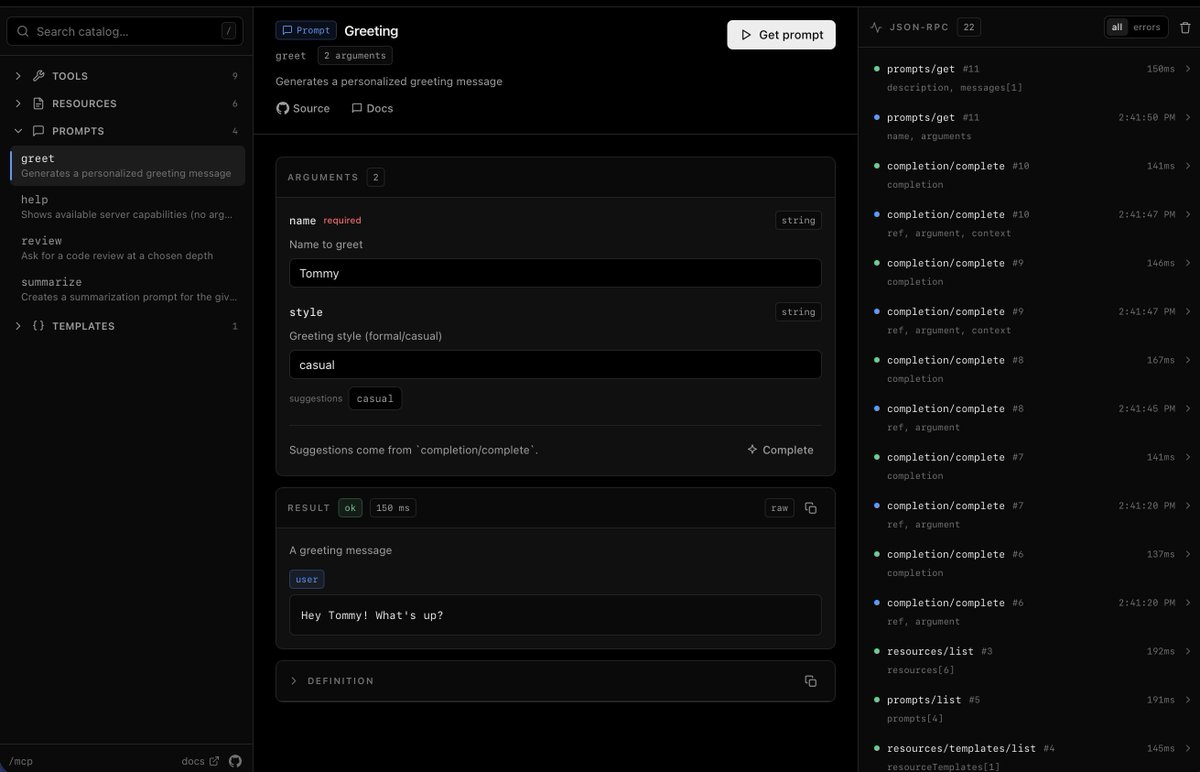Click the completion/complete #8 167ms entry
Image resolution: width=1200 pixels, height=772 pixels.
pyautogui.click(x=1030, y=369)
